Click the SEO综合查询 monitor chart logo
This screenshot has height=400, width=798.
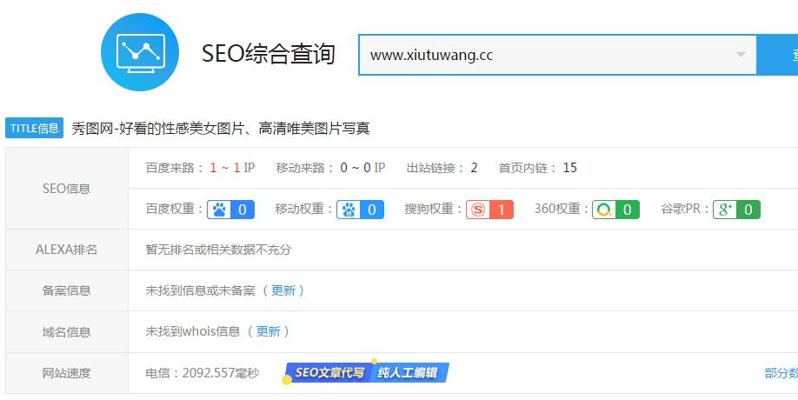[x=140, y=52]
